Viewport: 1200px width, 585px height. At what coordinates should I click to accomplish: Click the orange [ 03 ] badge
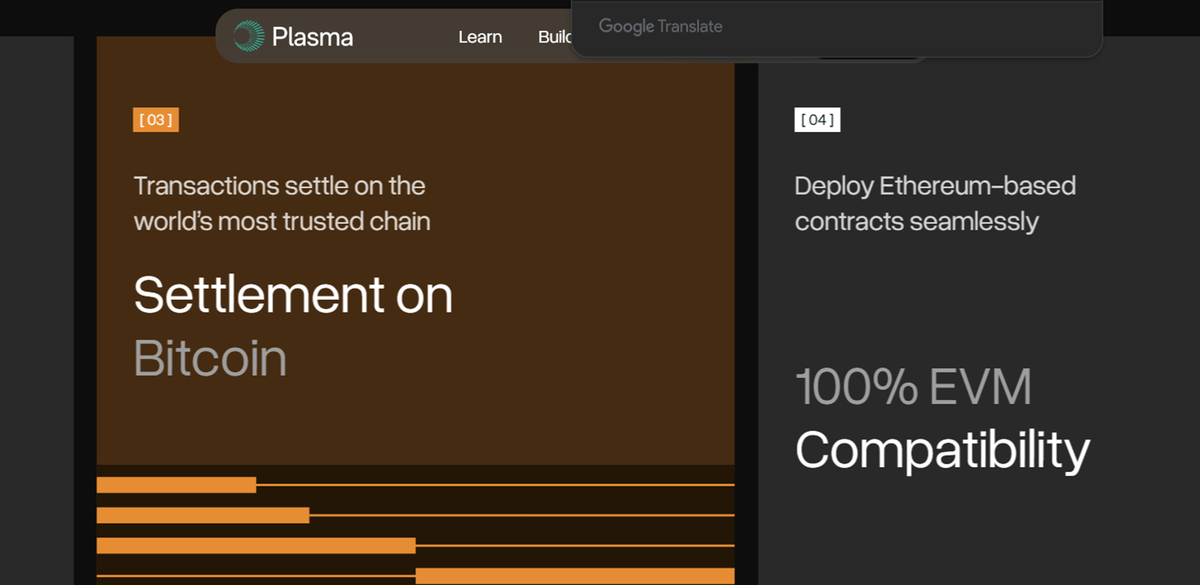156,120
